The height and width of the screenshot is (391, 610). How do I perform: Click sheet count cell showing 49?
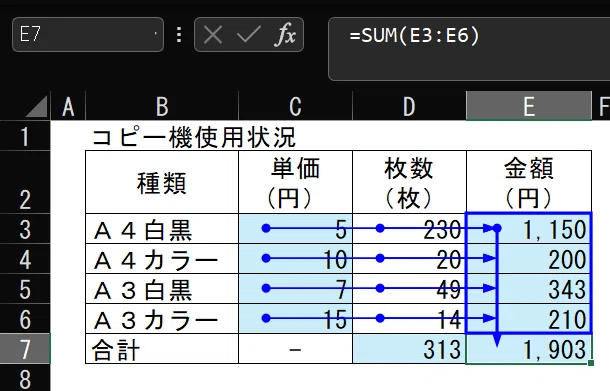click(409, 288)
